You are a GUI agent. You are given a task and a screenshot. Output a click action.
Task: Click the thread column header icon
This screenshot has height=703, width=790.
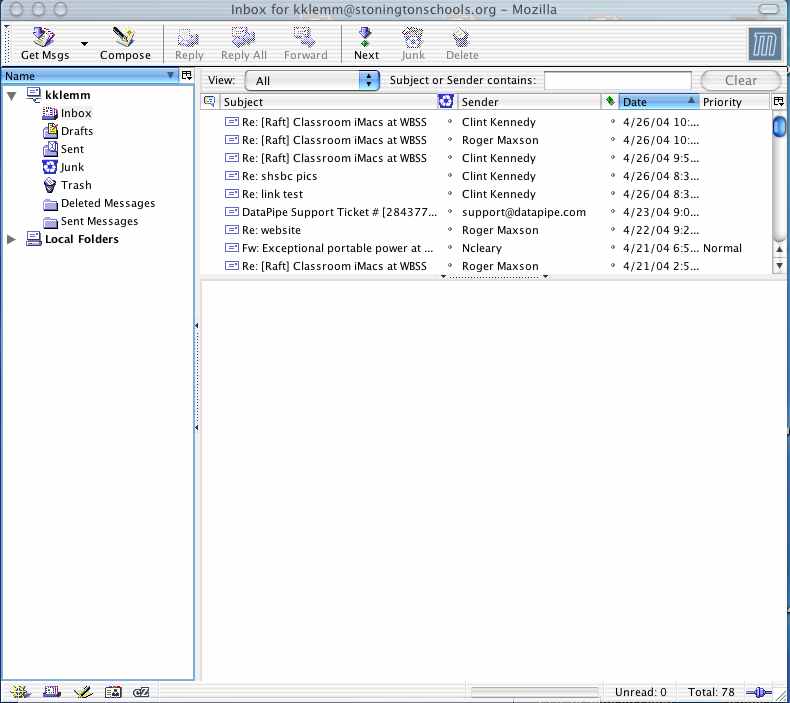(x=209, y=102)
